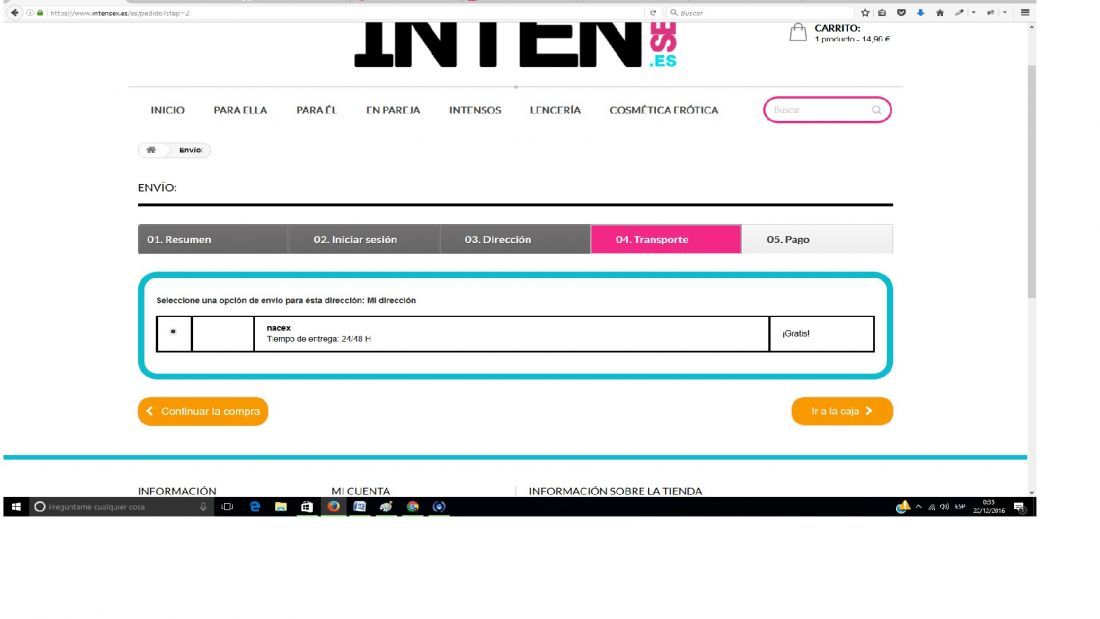Image resolution: width=1100 pixels, height=619 pixels.
Task: Click Cortana Pregúntame cualquier cosa box
Action: (x=119, y=507)
